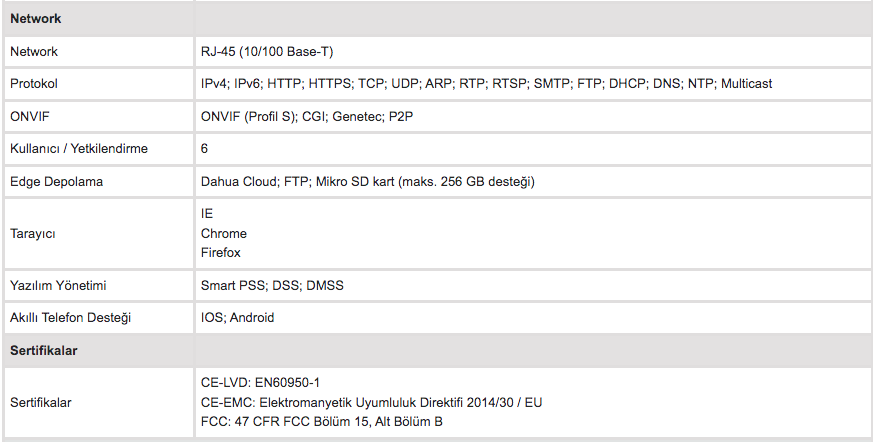The width and height of the screenshot is (873, 442).
Task: Click the Sertifikalar section header
Action: pyautogui.click(x=43, y=351)
